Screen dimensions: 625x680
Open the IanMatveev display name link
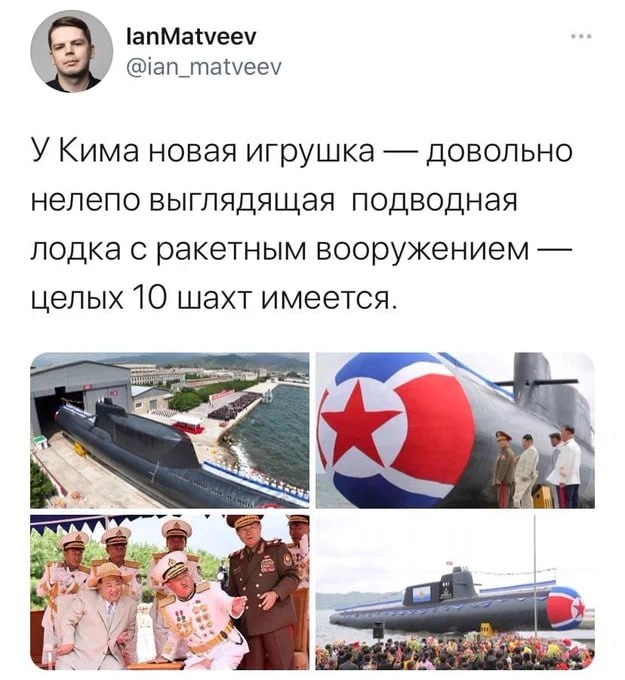coord(190,36)
